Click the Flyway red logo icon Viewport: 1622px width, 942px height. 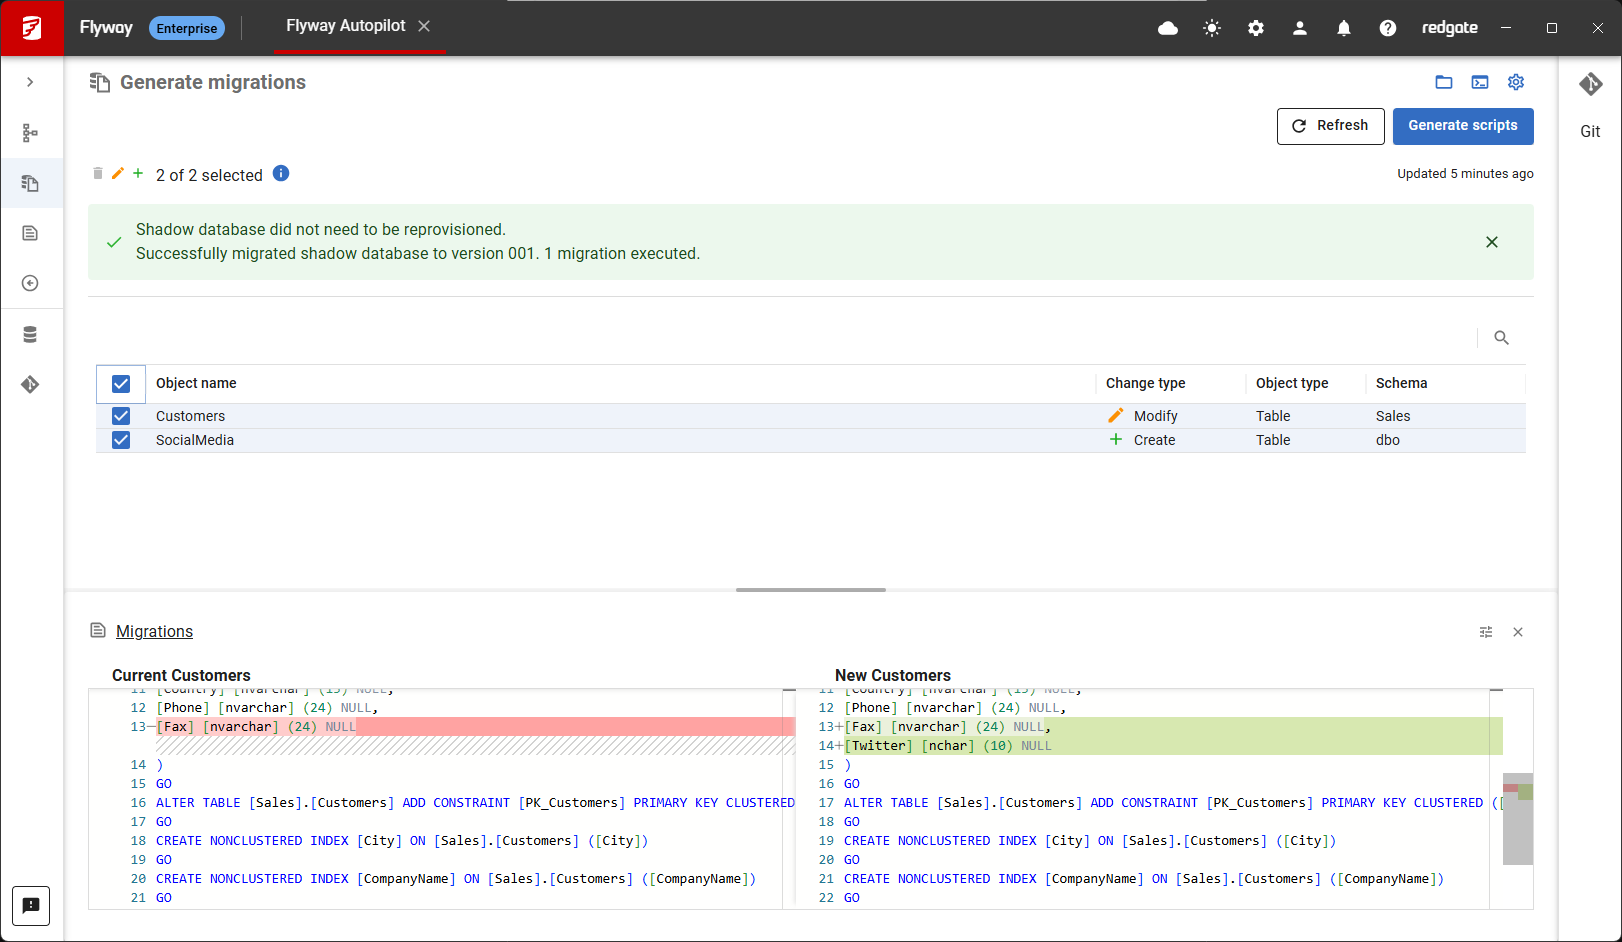click(x=32, y=28)
